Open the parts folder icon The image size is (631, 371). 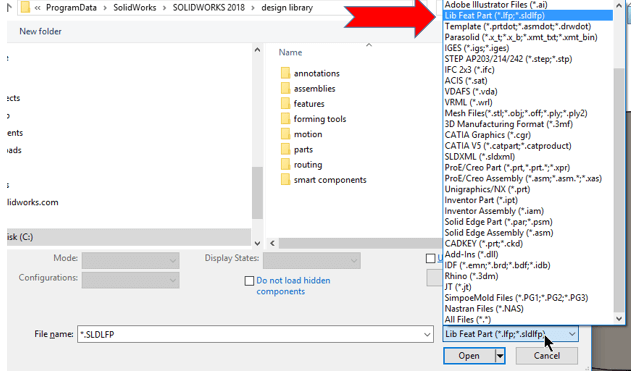pyautogui.click(x=285, y=149)
